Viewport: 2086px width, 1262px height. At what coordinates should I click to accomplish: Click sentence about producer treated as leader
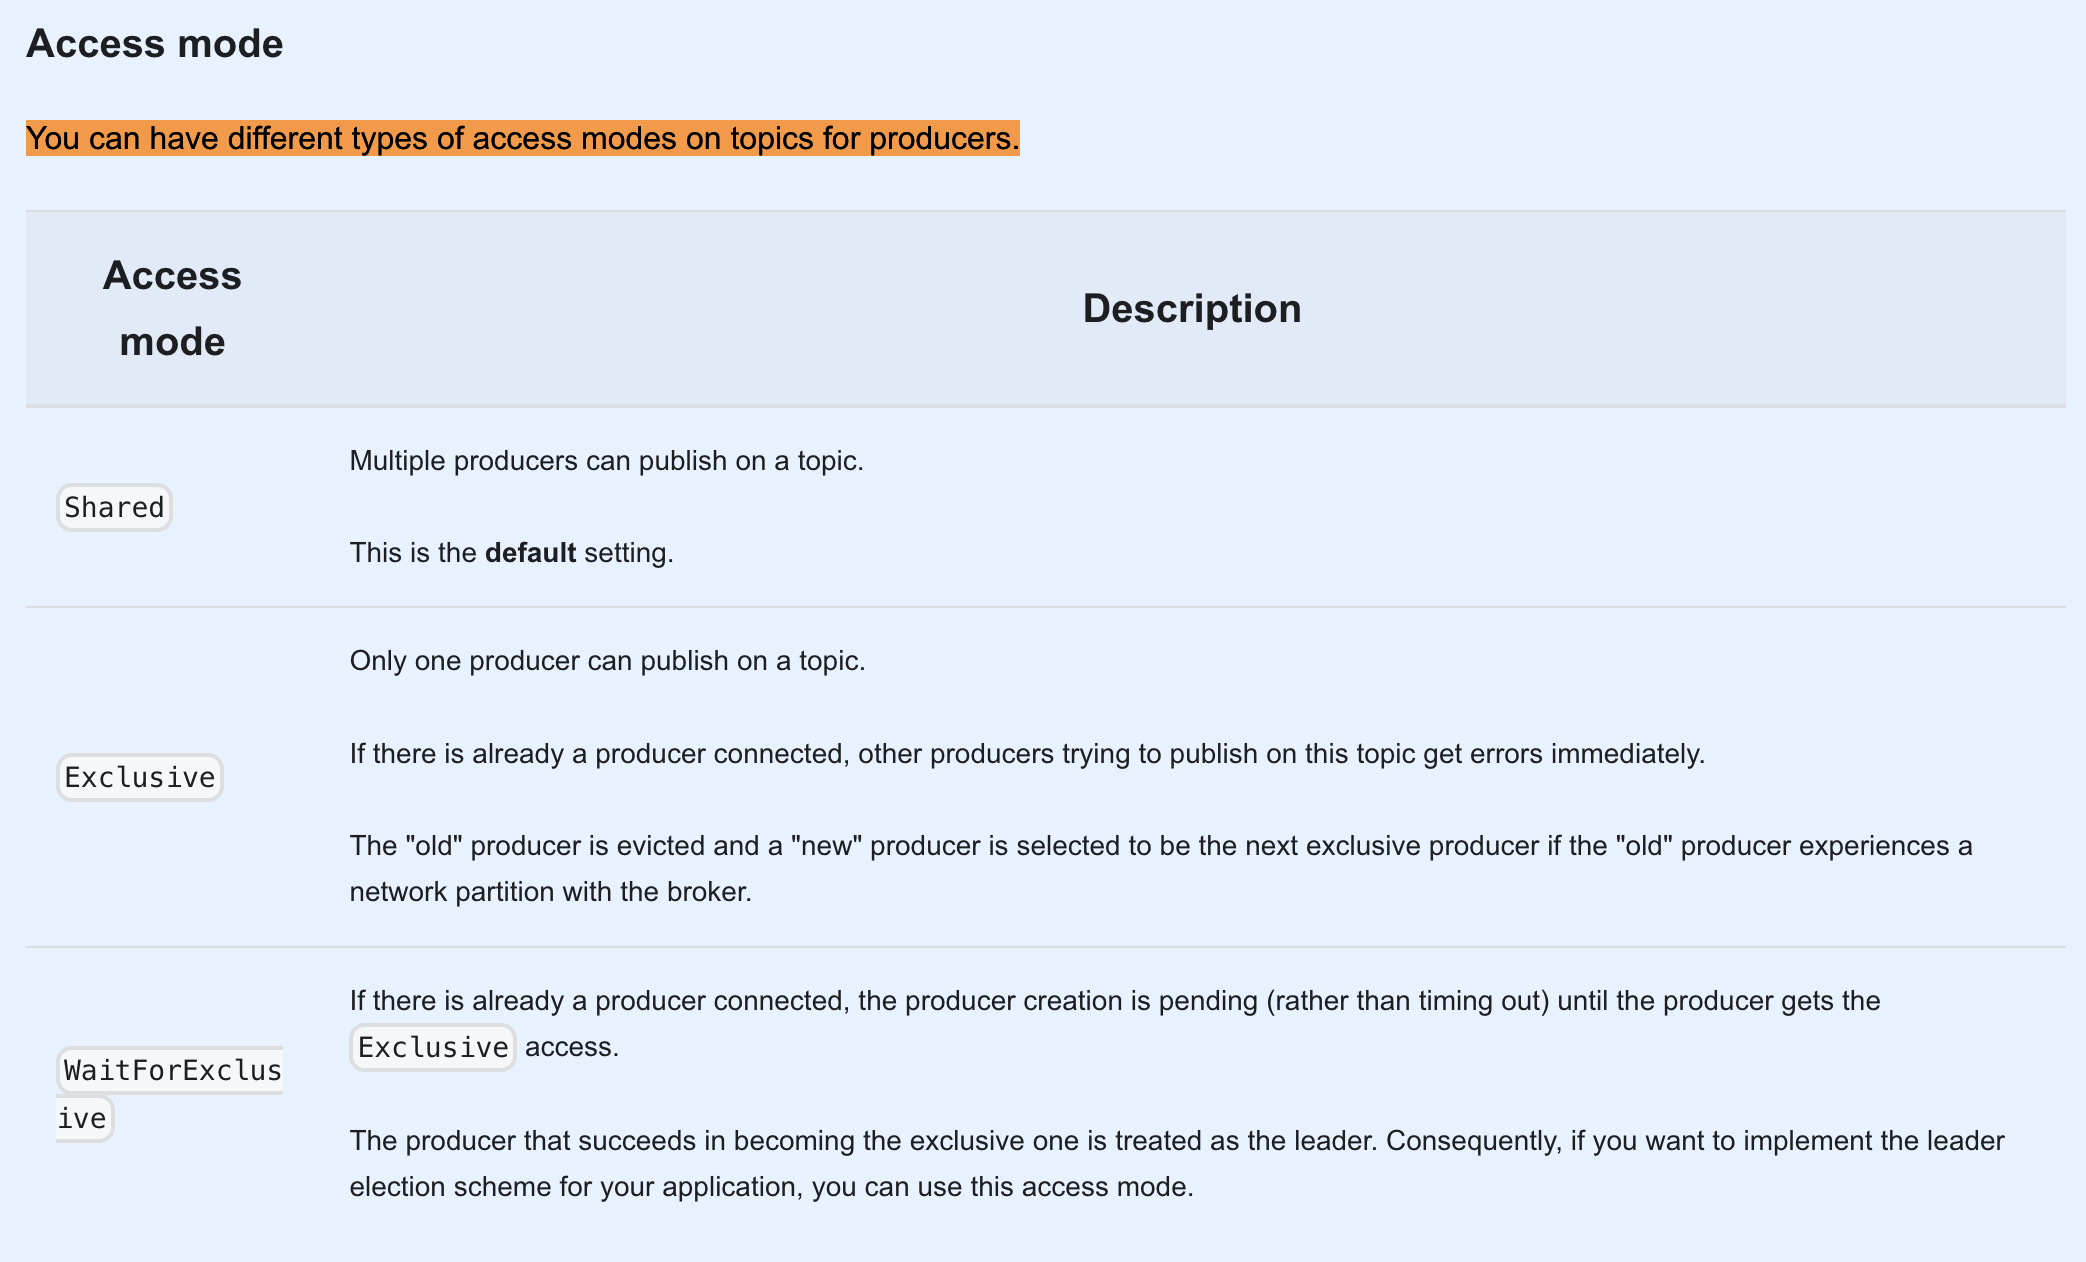coord(1176,1141)
